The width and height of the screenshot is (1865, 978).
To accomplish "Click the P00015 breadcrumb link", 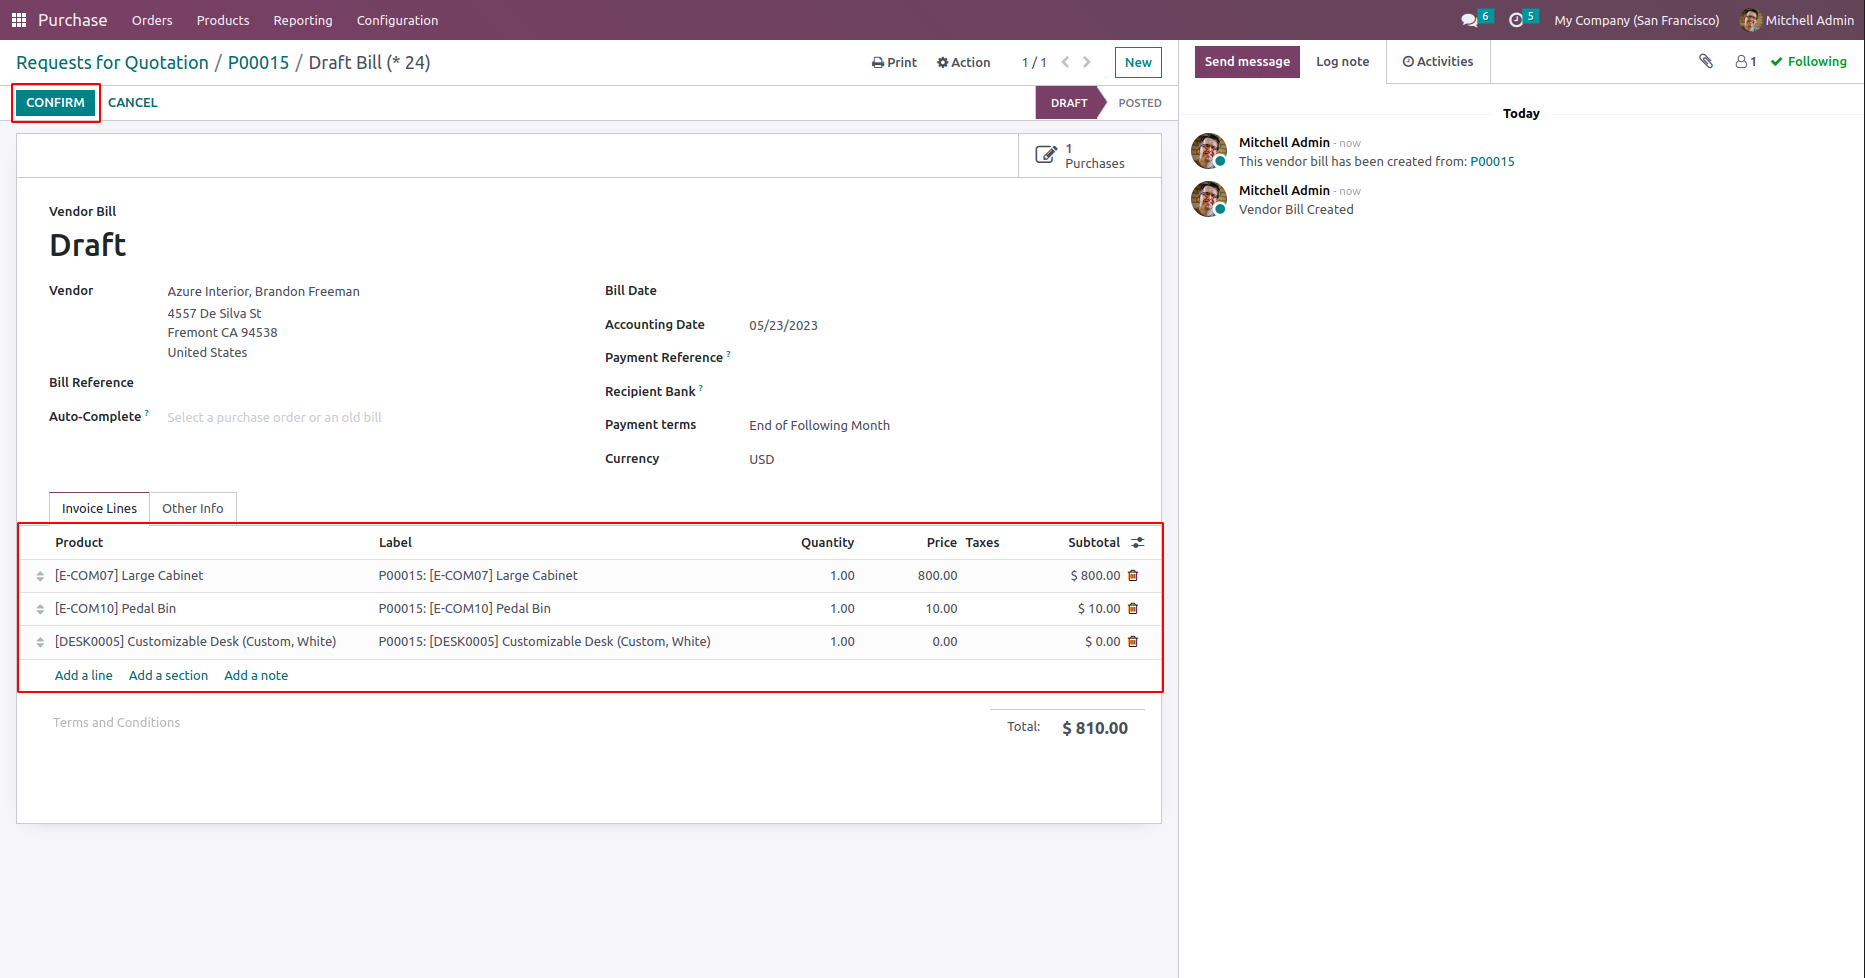I will [x=258, y=63].
